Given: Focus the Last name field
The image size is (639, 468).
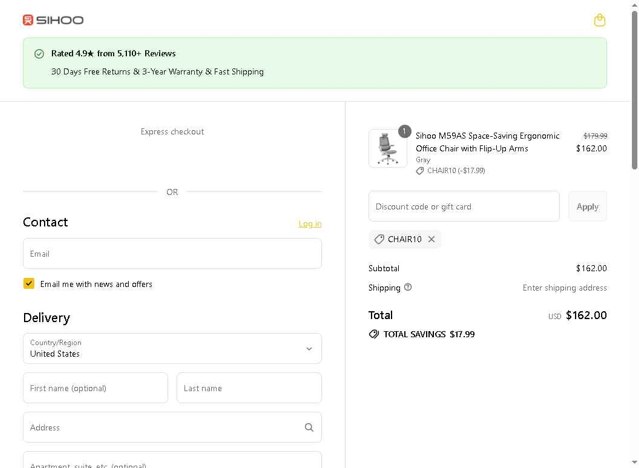Looking at the screenshot, I should pyautogui.click(x=249, y=388).
